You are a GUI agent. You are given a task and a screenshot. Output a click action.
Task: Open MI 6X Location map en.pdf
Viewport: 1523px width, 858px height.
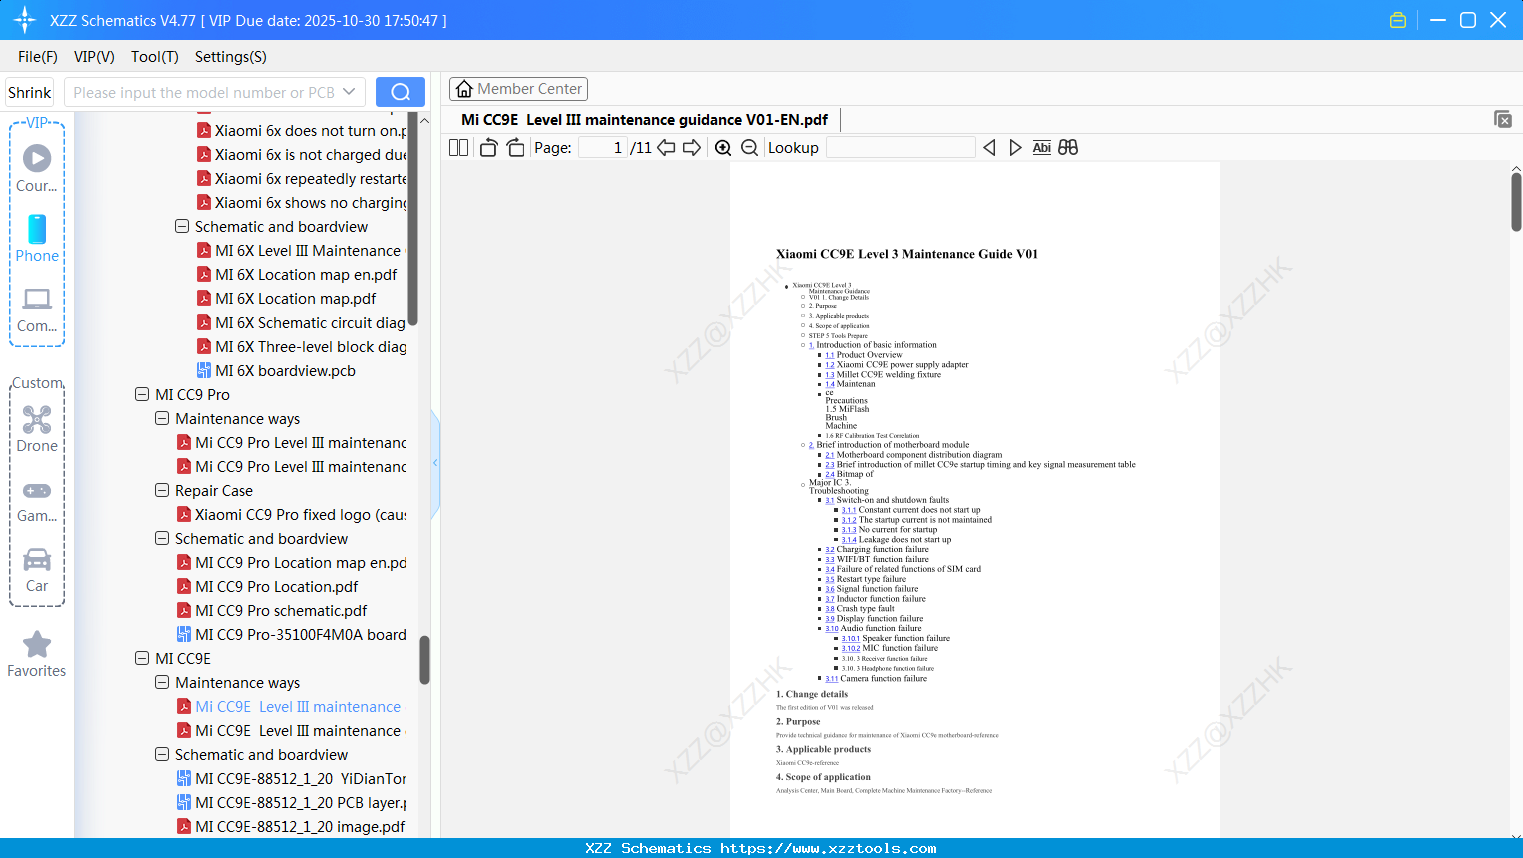pos(306,274)
